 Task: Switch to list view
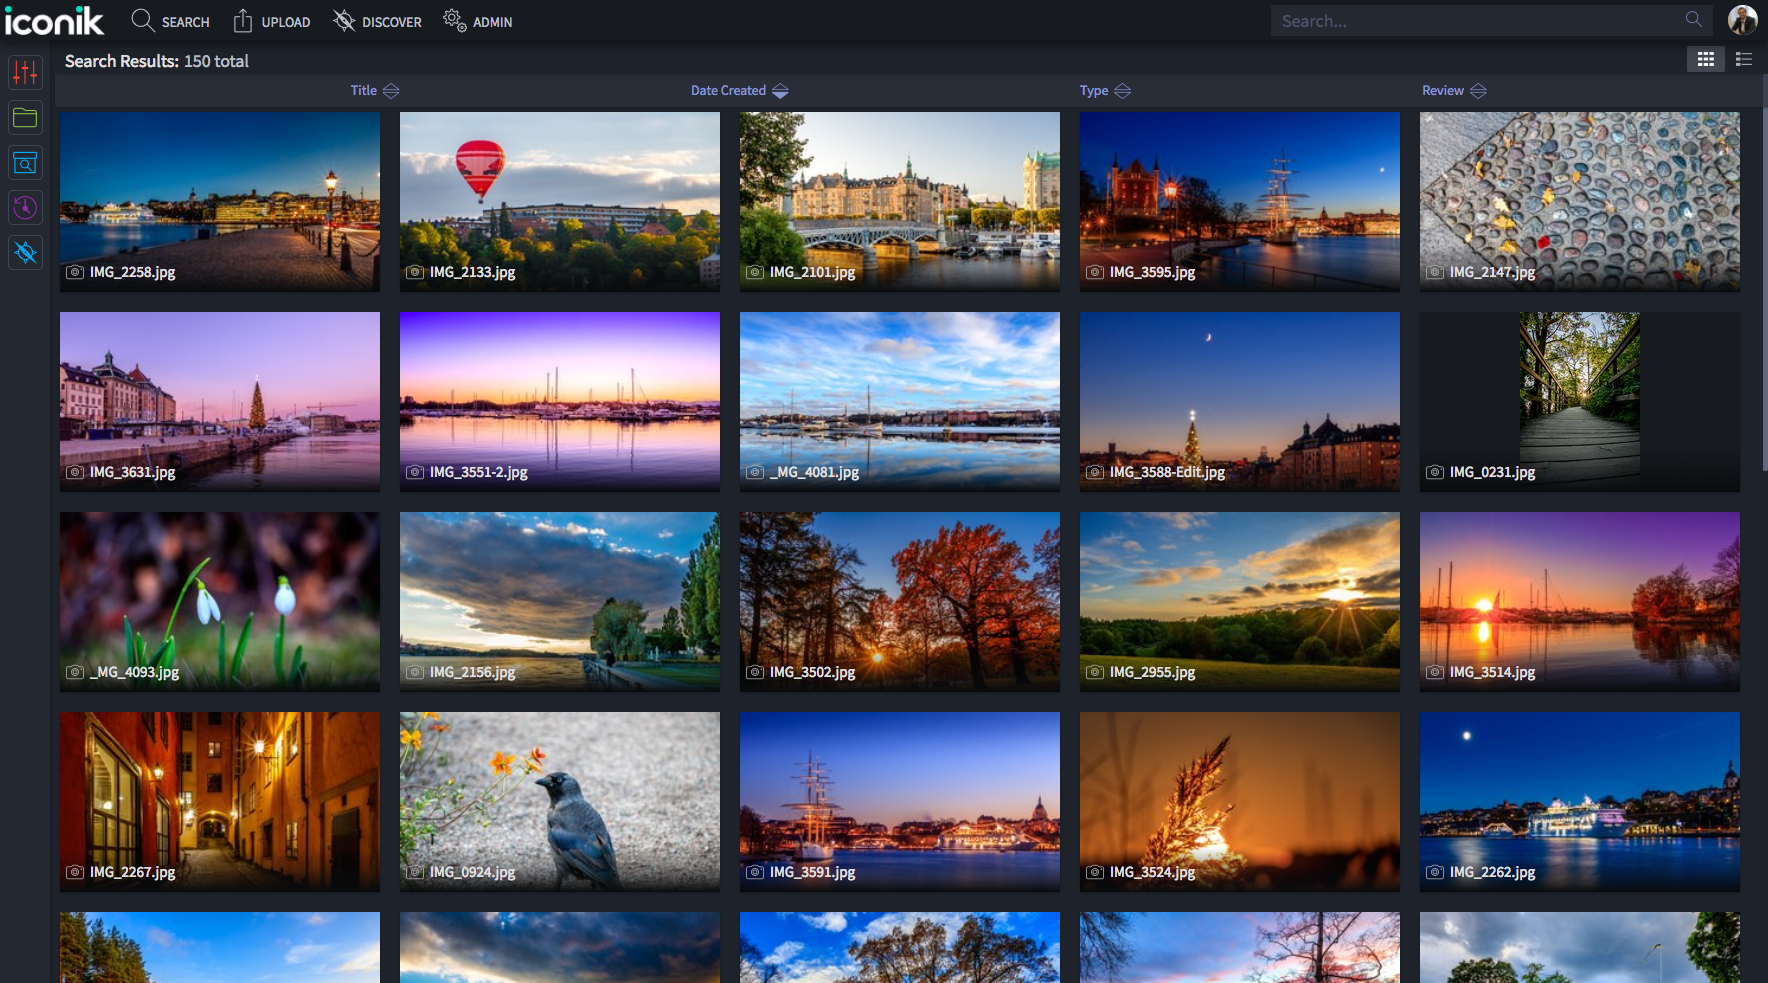[1744, 60]
